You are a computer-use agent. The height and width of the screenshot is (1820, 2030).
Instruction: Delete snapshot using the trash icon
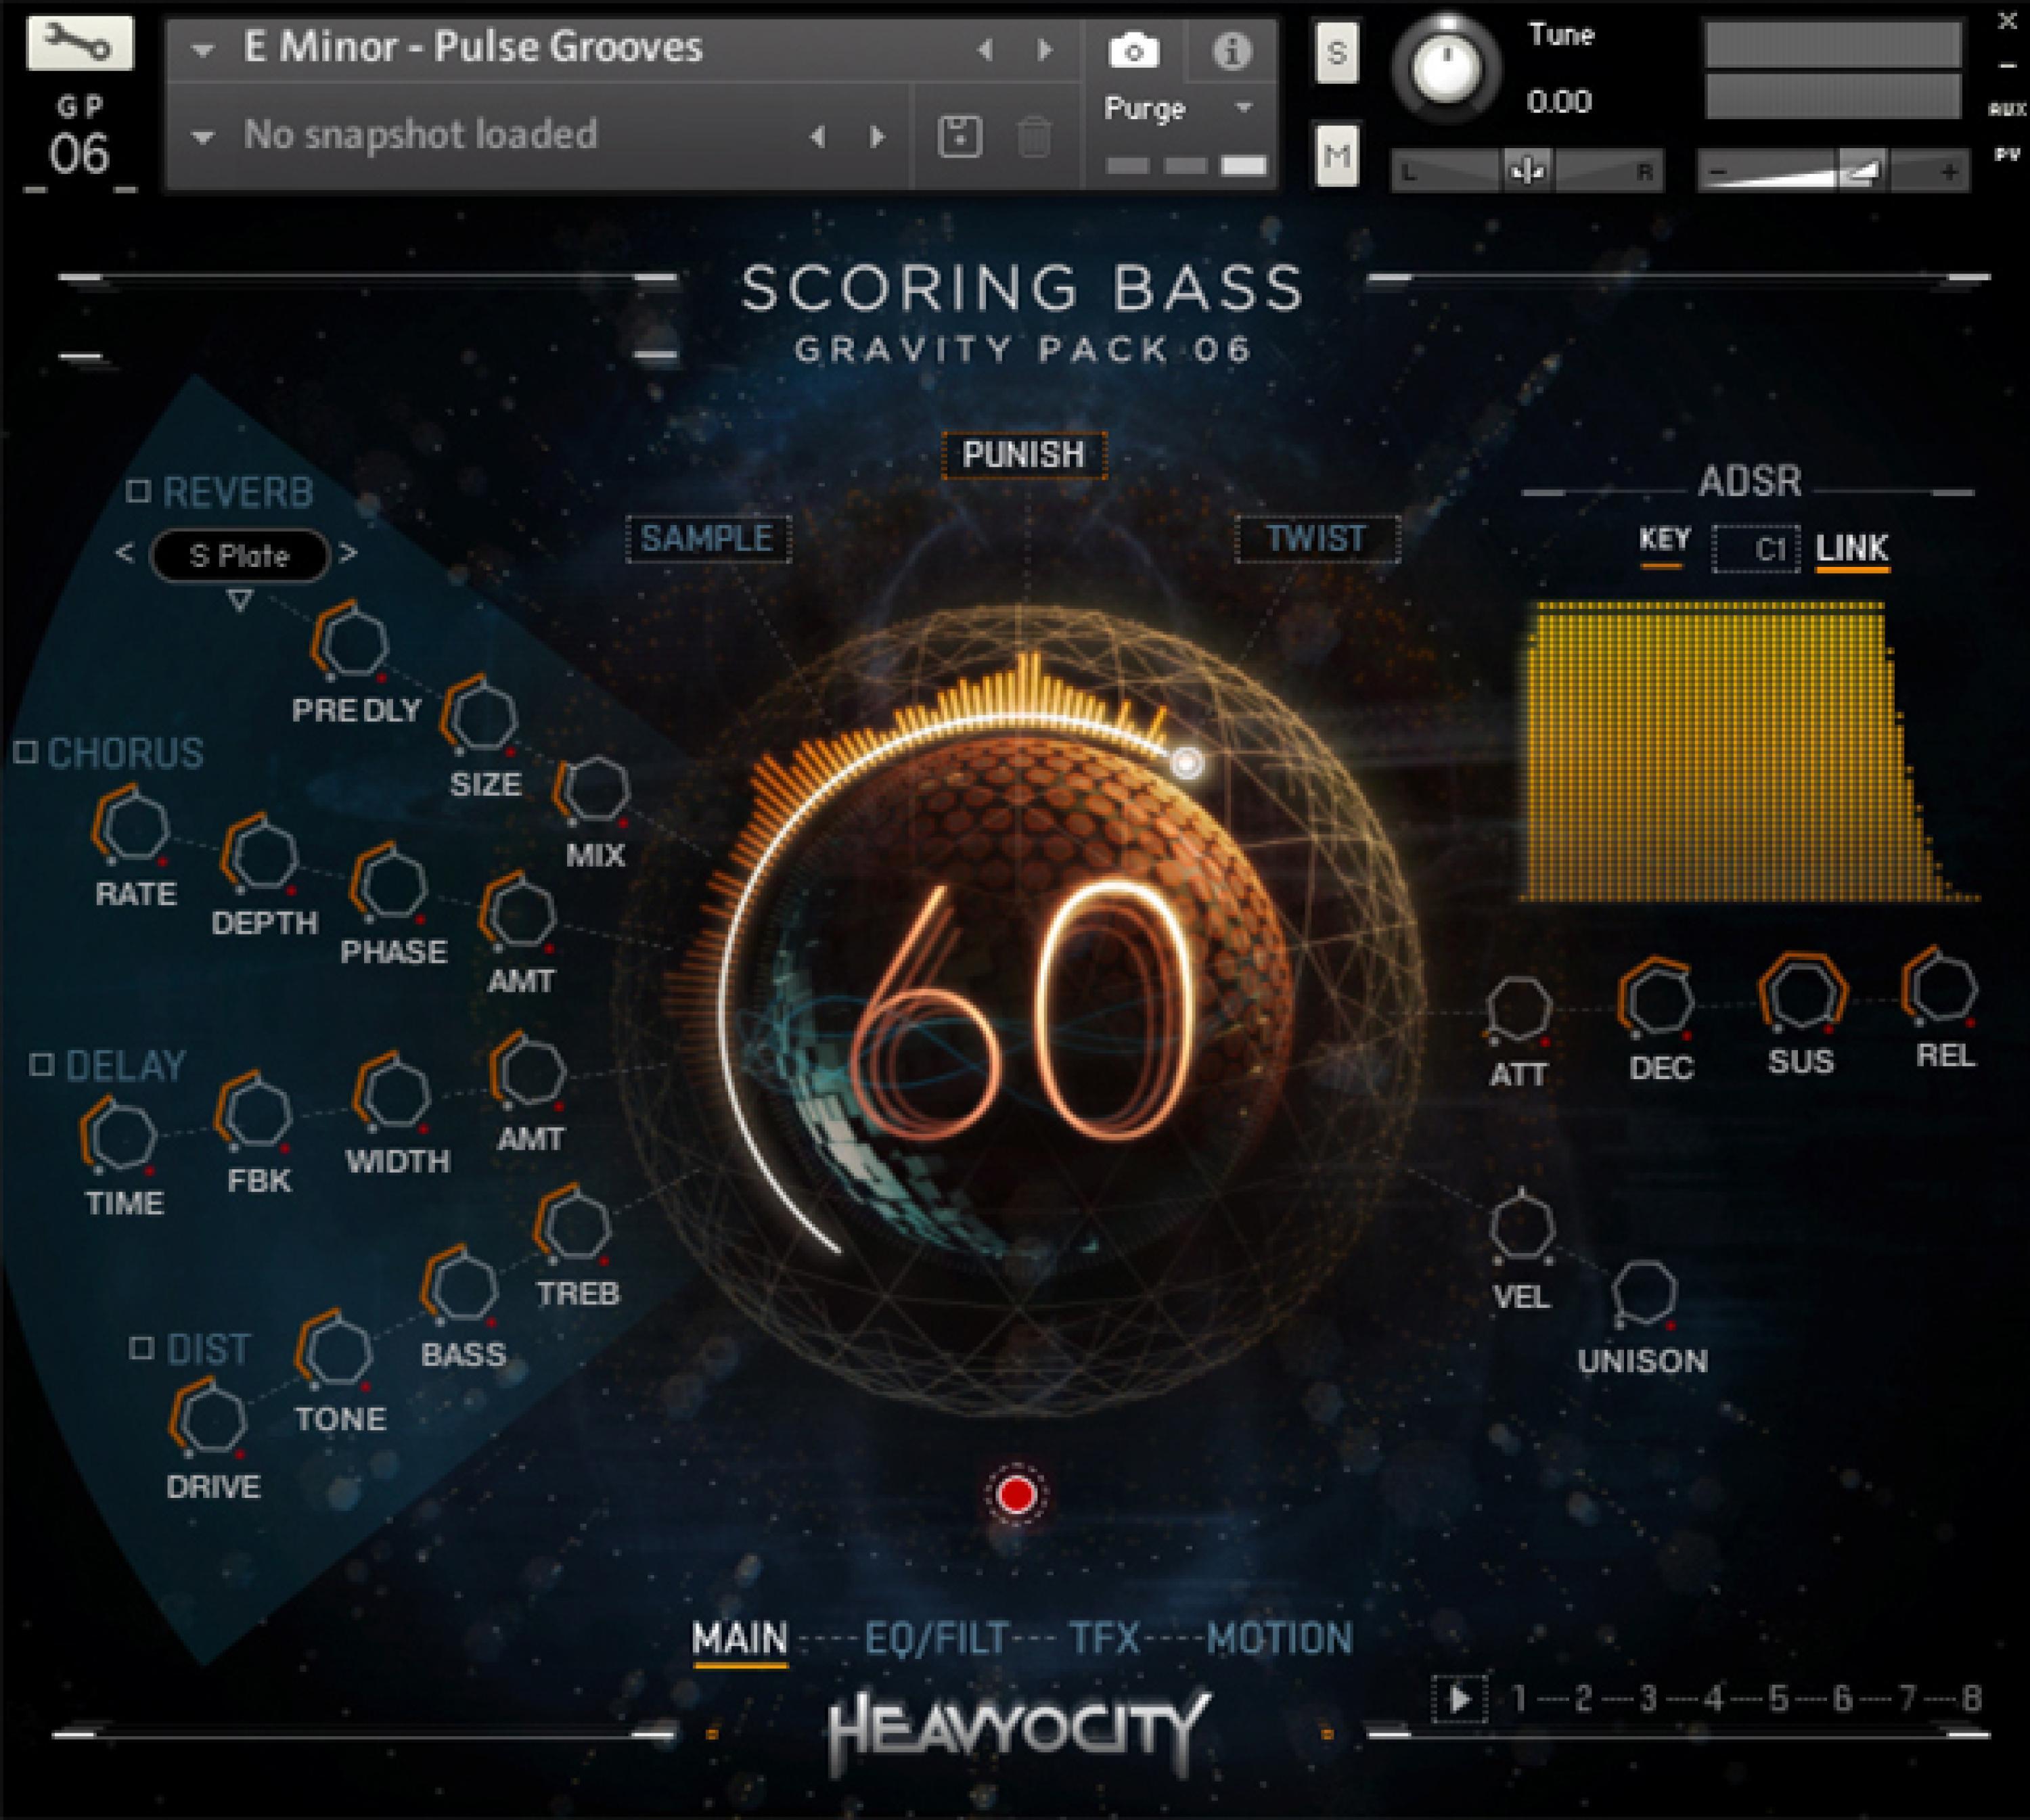point(1034,136)
